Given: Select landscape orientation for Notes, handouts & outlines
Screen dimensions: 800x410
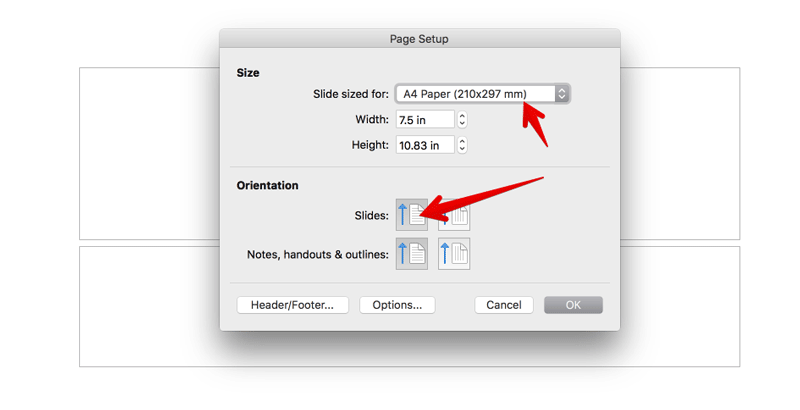Looking at the screenshot, I should [x=454, y=254].
